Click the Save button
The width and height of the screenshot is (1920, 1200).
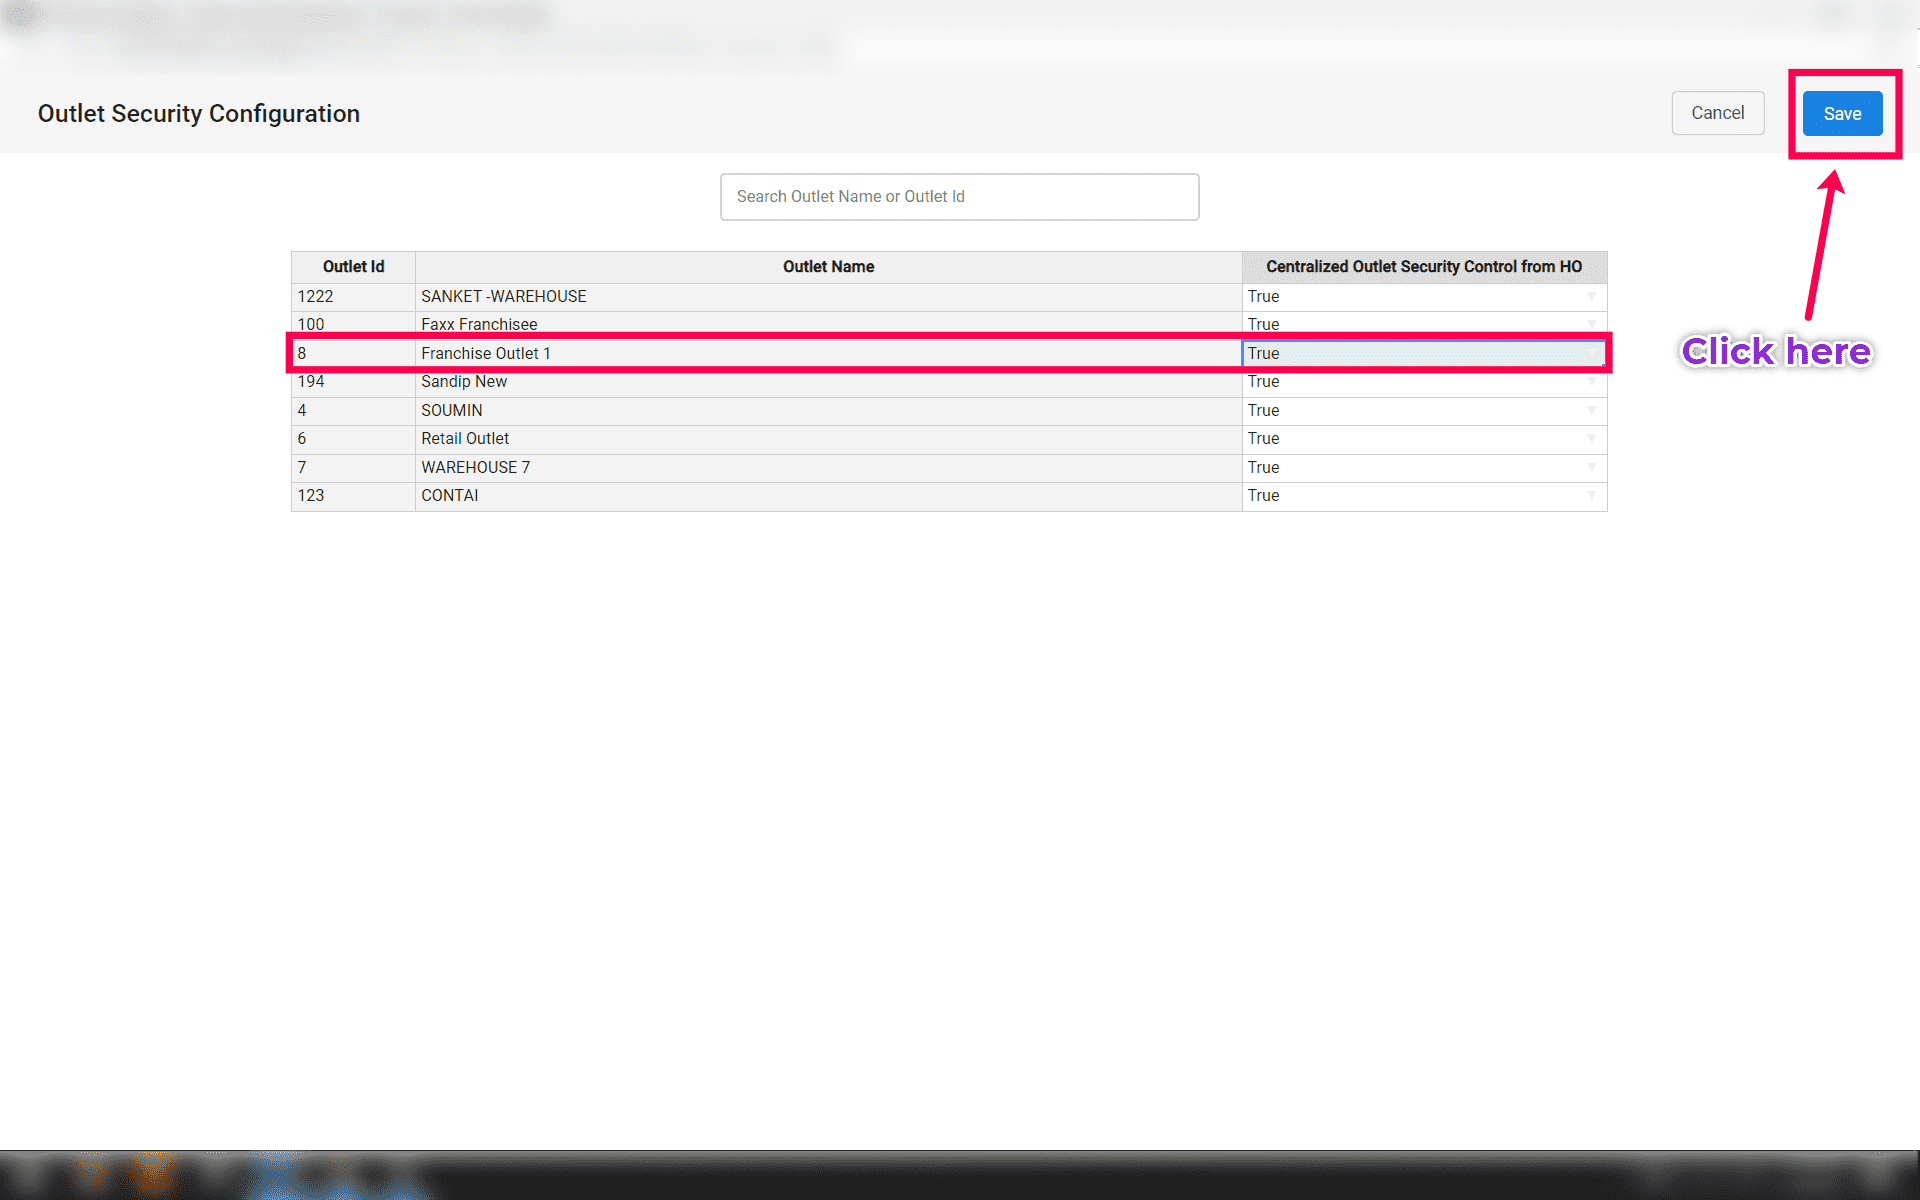coord(1841,114)
